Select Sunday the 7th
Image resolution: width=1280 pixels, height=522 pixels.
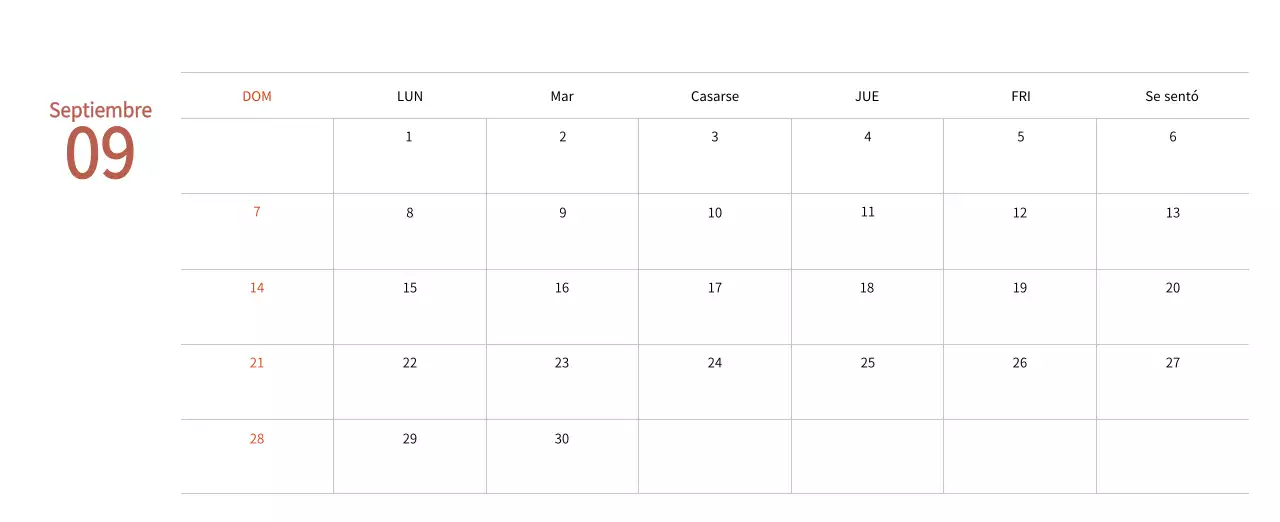[x=257, y=212]
